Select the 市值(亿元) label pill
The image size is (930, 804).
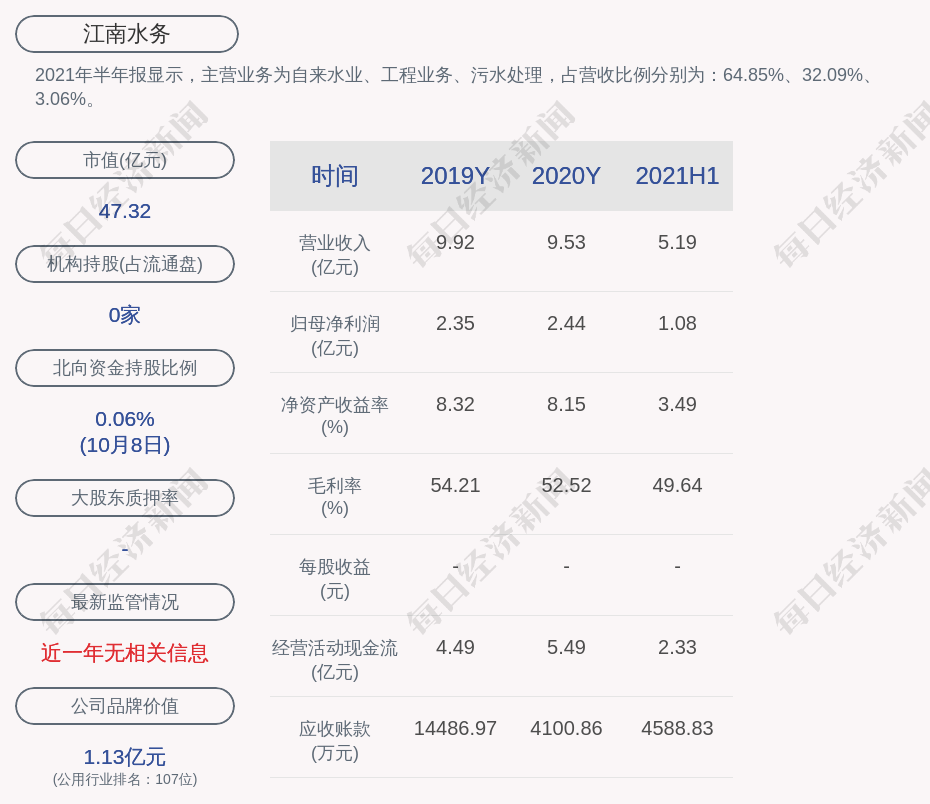(125, 160)
